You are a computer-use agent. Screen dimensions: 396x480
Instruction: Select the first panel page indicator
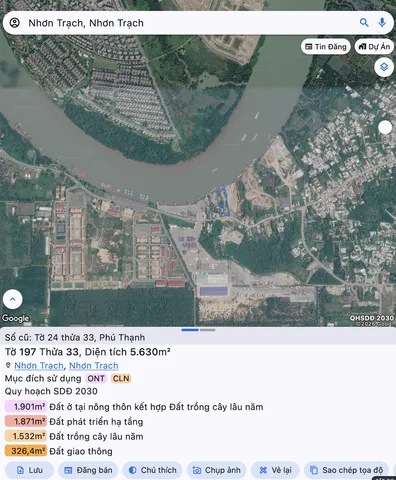pos(190,330)
